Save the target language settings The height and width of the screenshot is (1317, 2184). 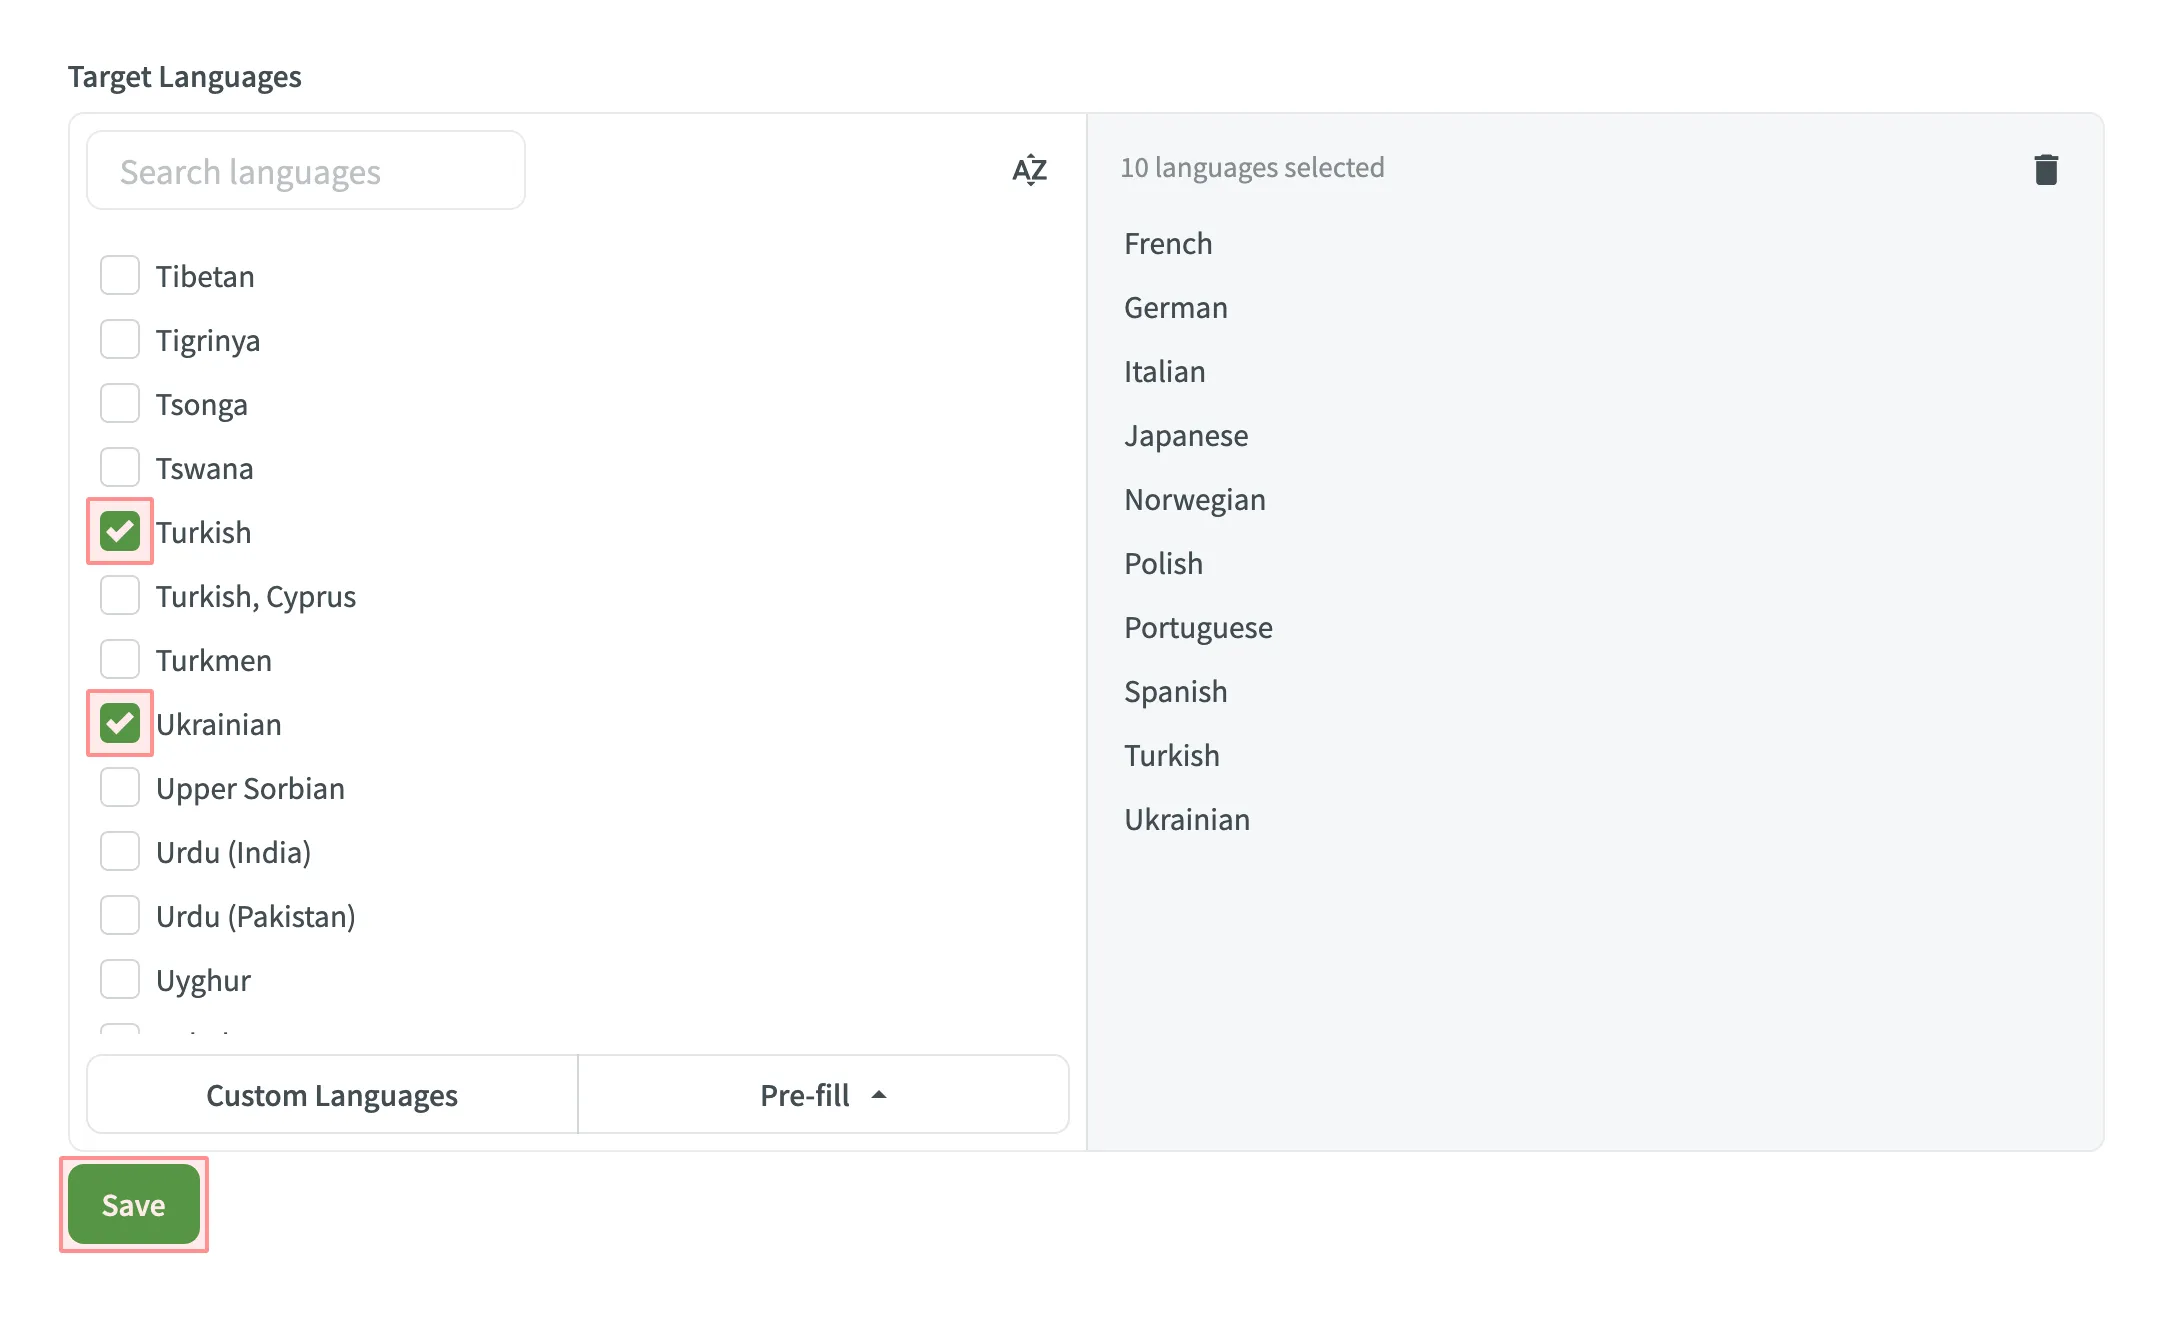coord(133,1204)
